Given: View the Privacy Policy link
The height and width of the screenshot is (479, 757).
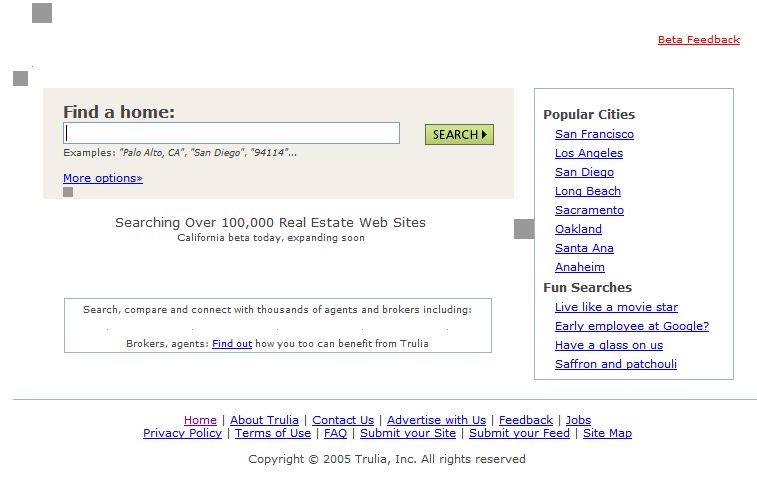Looking at the screenshot, I should click(182, 433).
